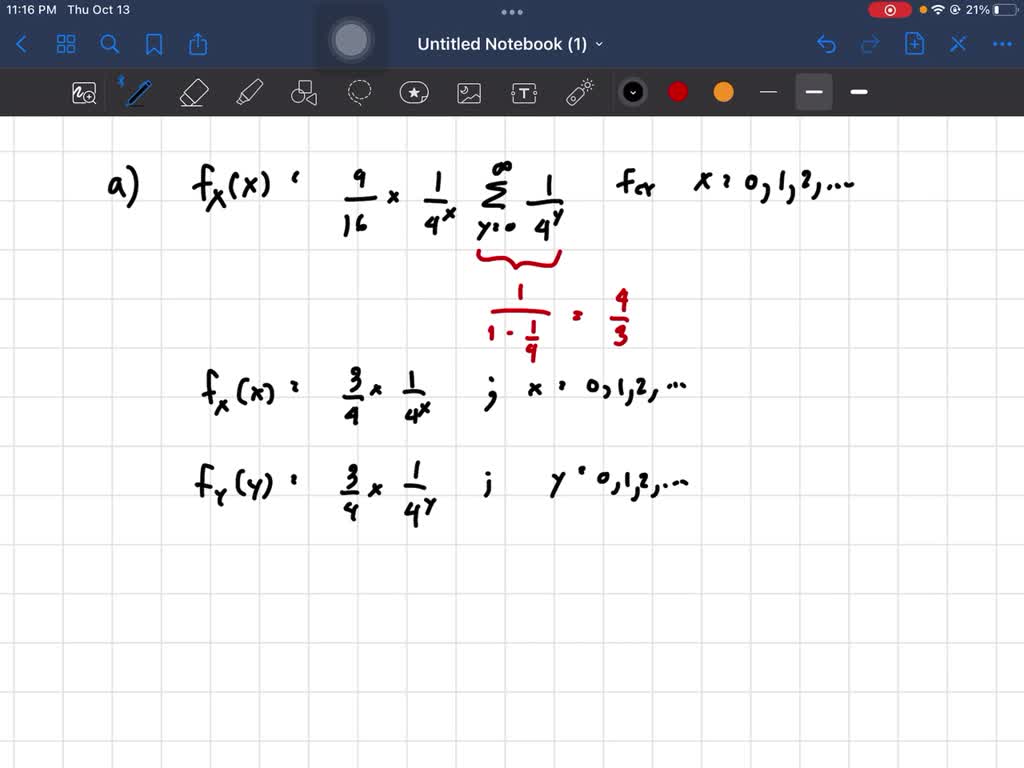This screenshot has width=1024, height=768.
Task: Select the red ink color
Action: pyautogui.click(x=677, y=91)
